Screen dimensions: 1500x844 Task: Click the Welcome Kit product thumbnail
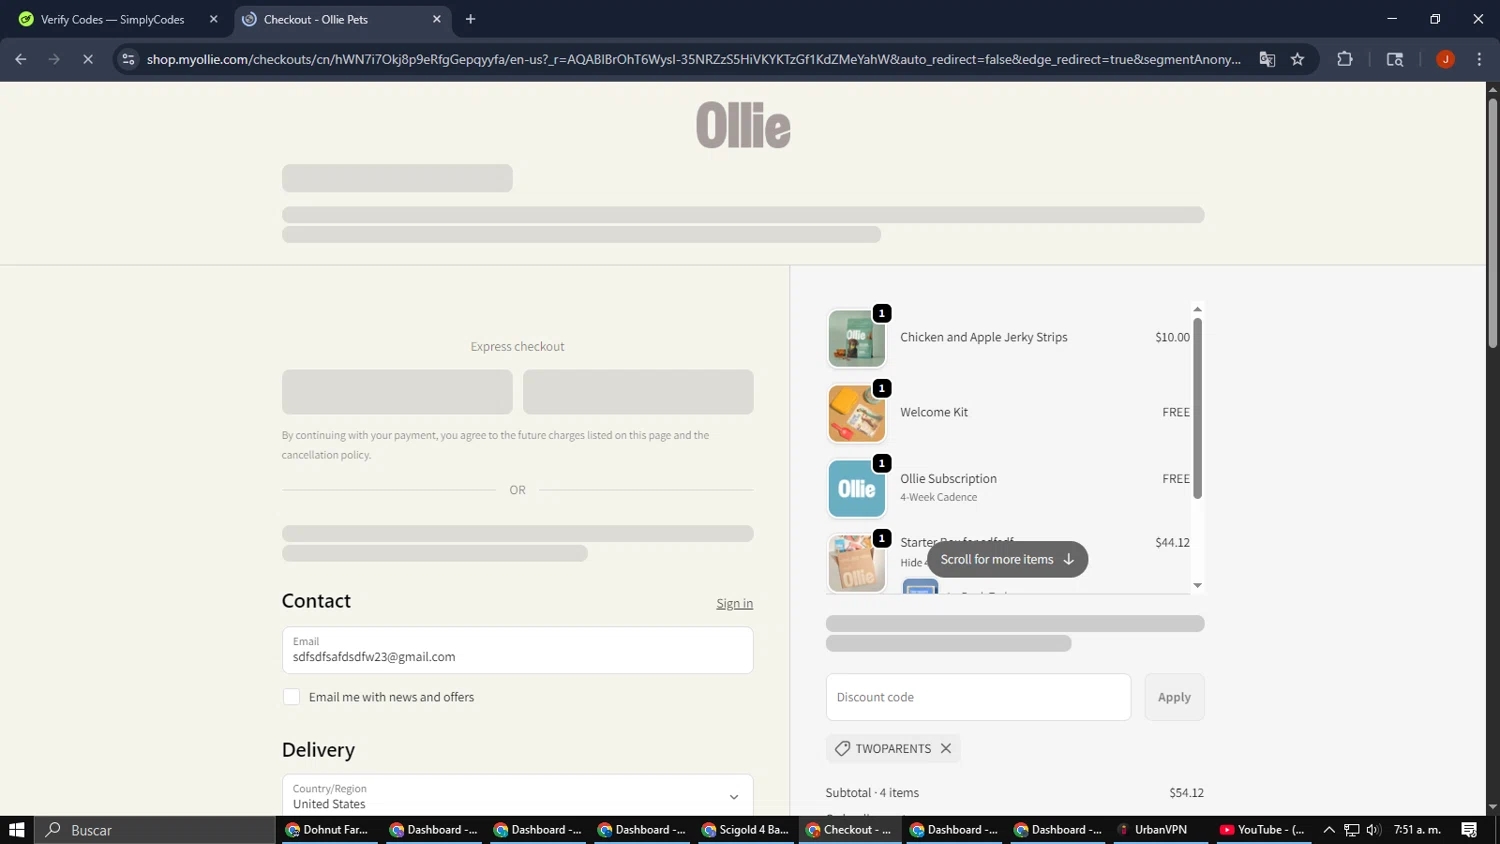tap(856, 413)
